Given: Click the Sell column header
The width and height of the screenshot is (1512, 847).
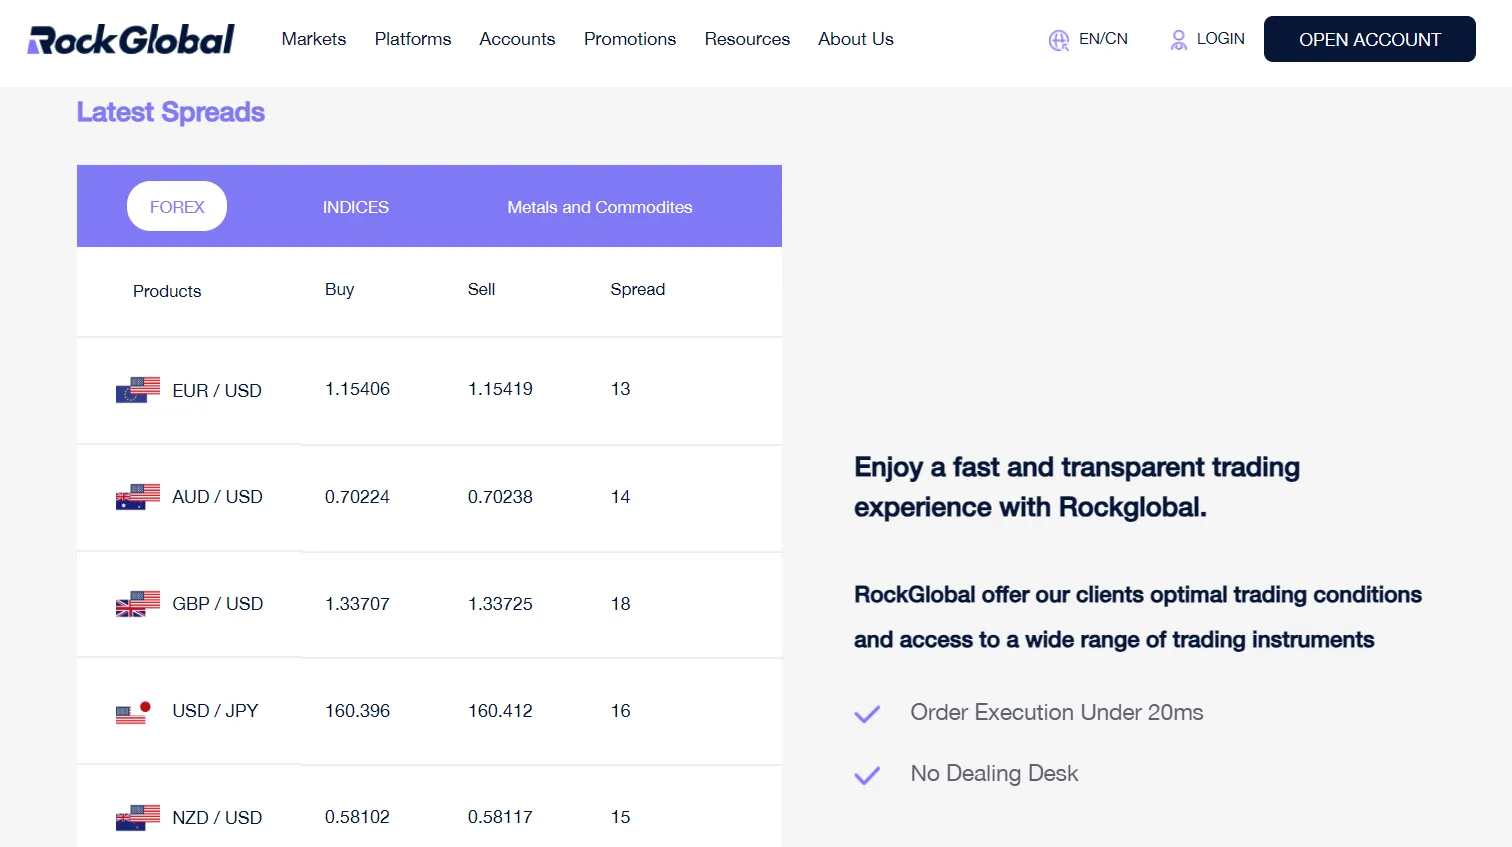Looking at the screenshot, I should pos(482,289).
